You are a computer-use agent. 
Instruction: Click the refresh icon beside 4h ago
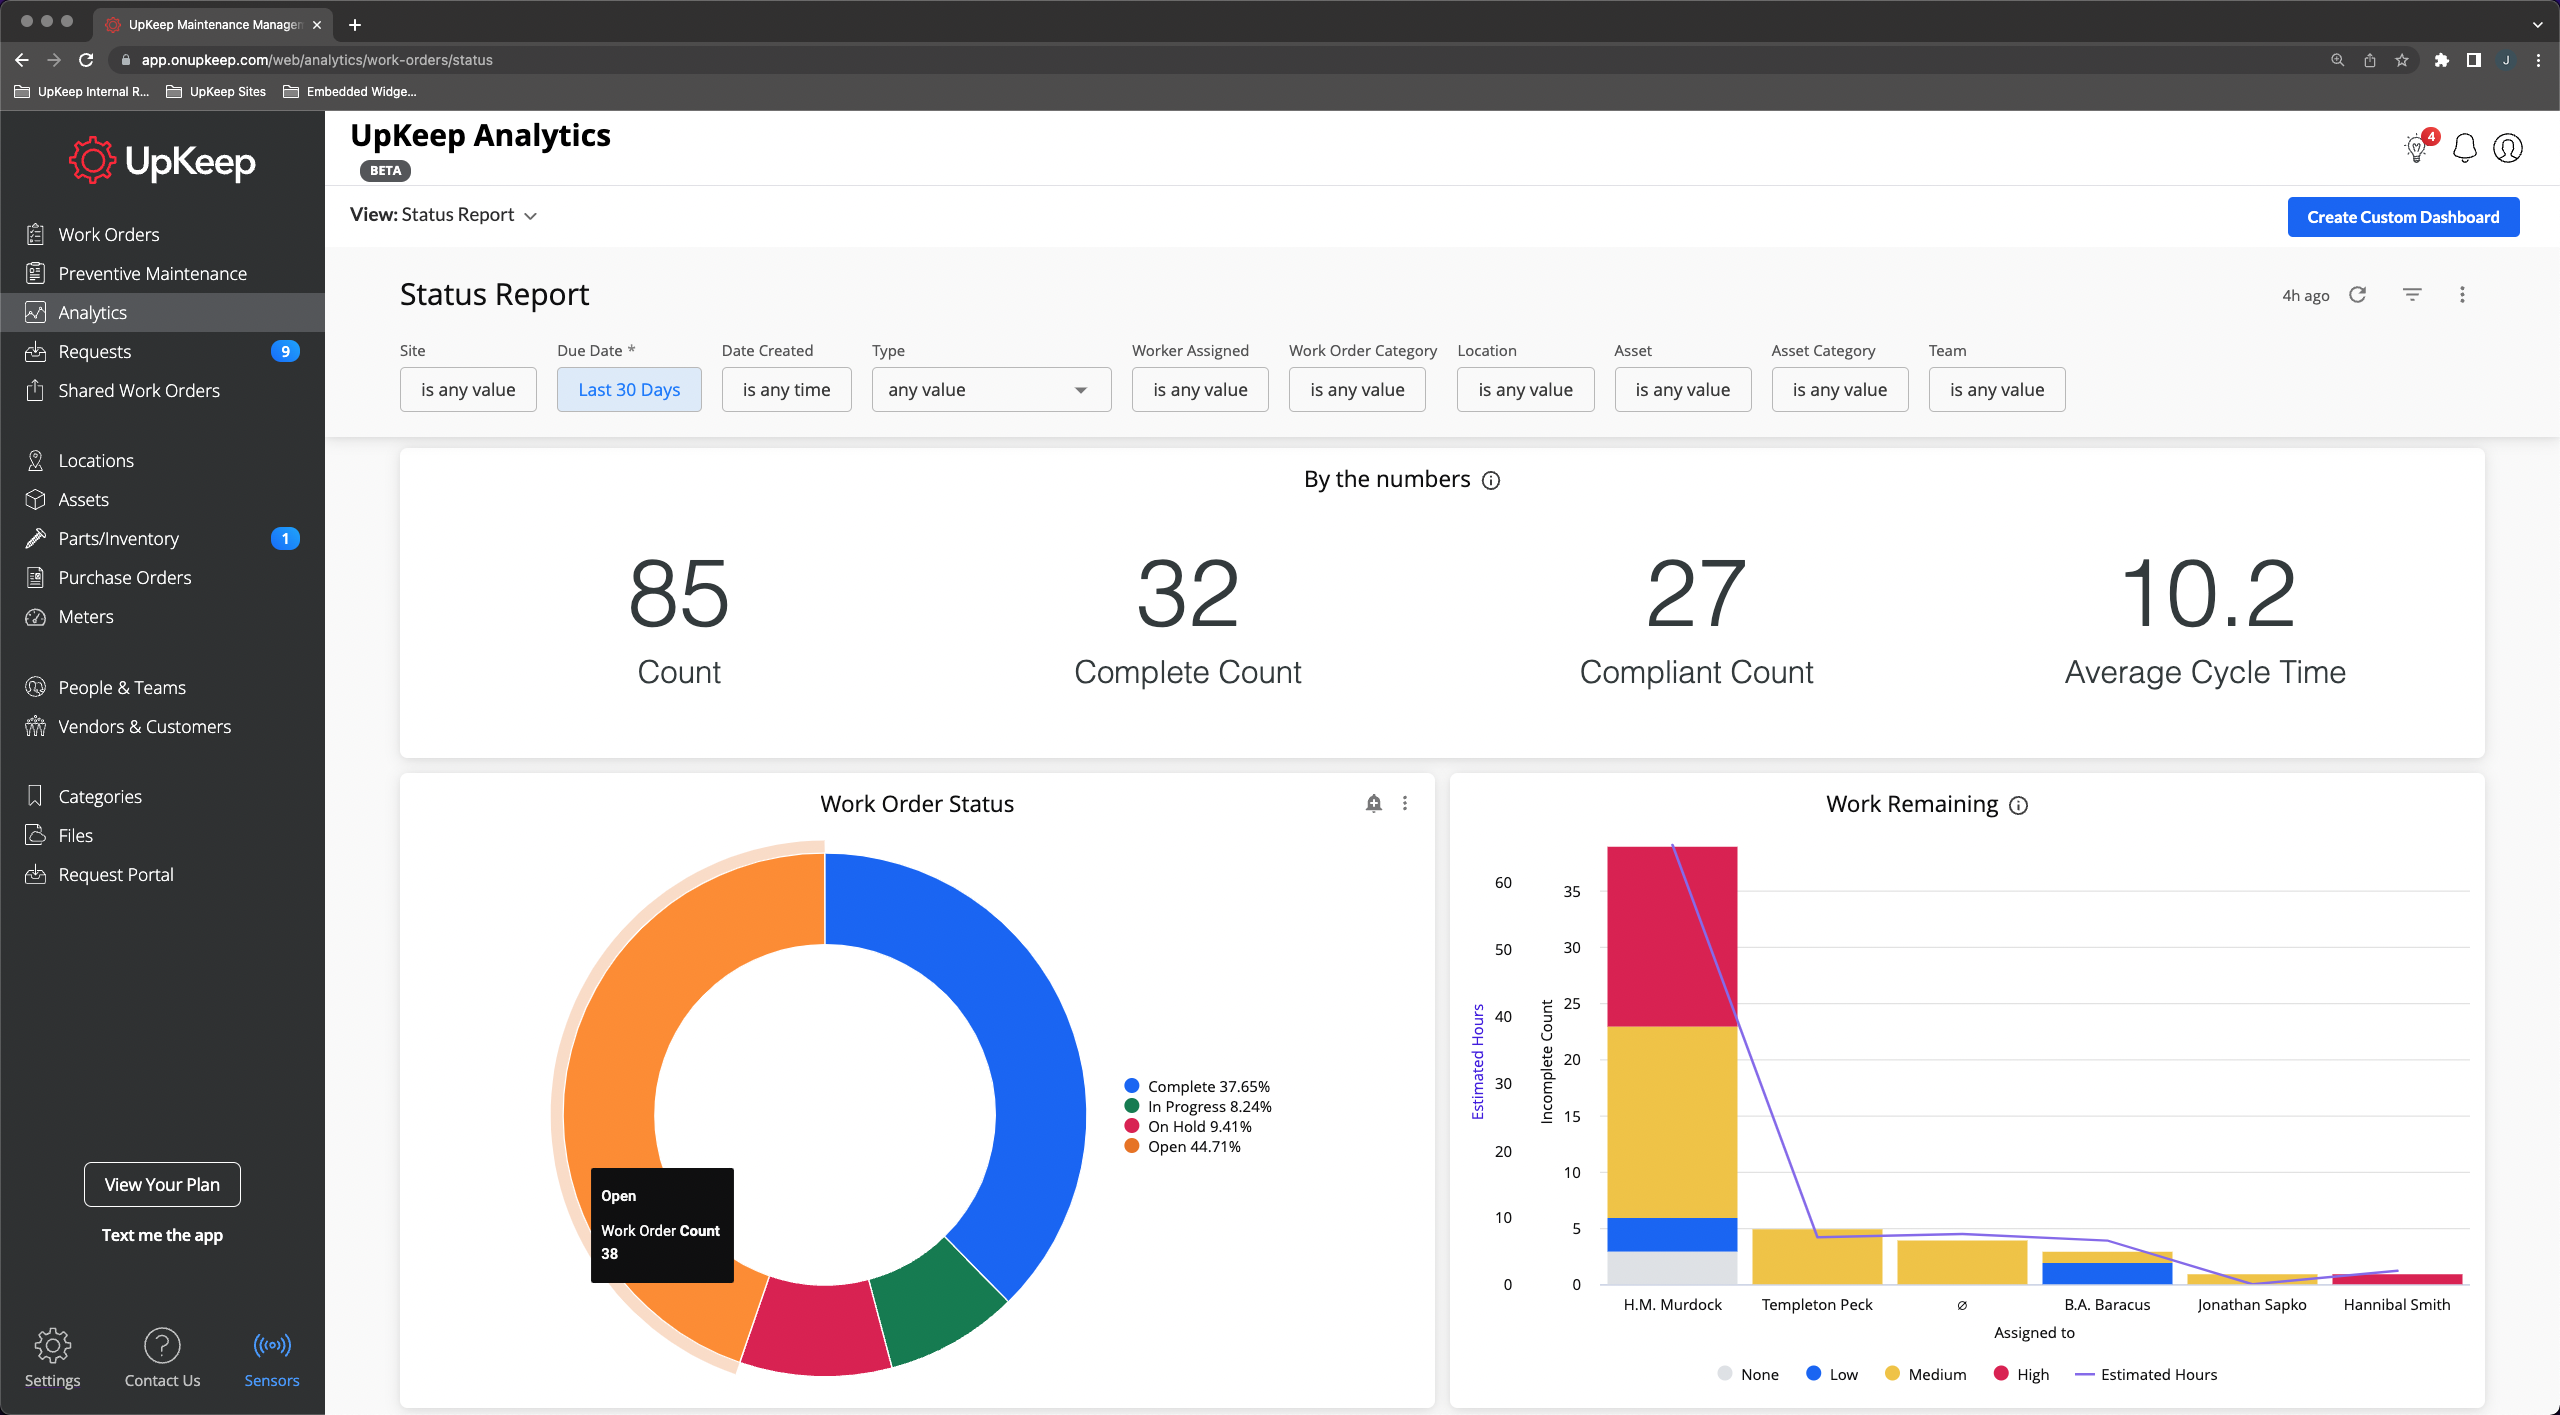[x=2357, y=295]
